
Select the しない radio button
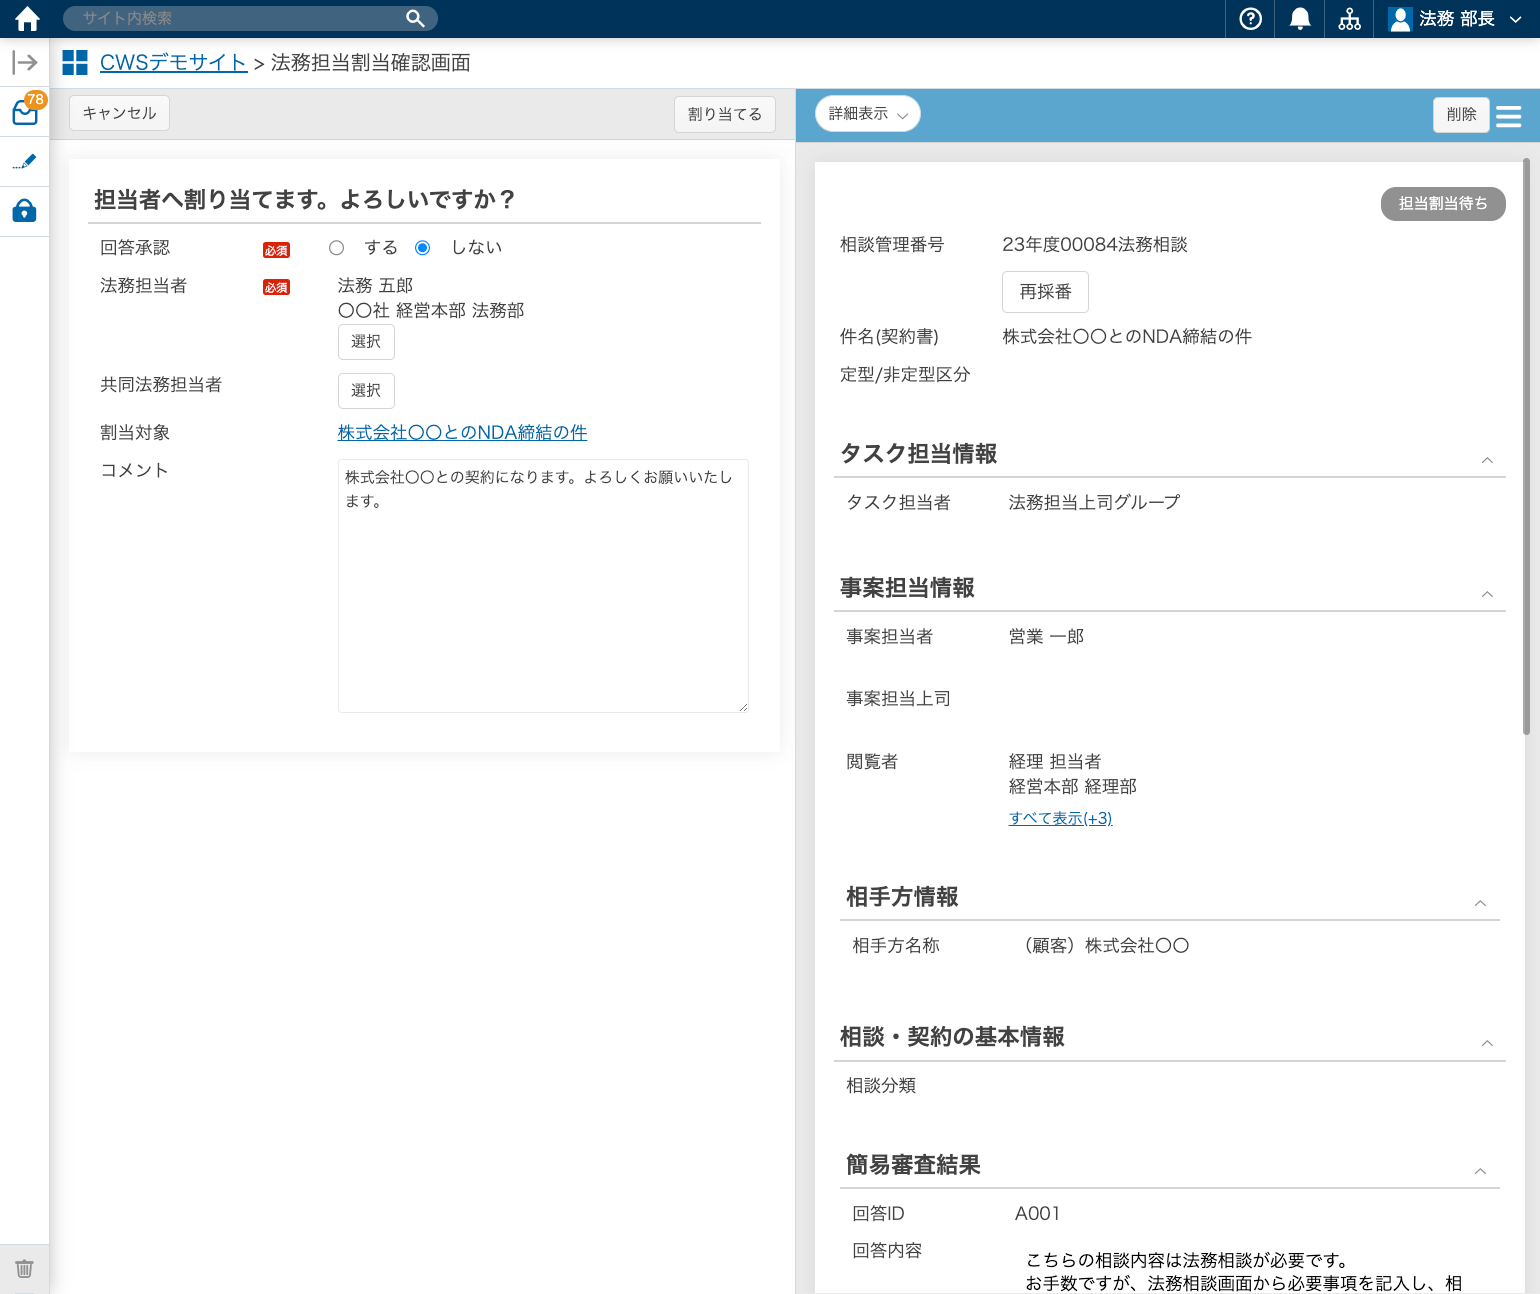coord(422,247)
